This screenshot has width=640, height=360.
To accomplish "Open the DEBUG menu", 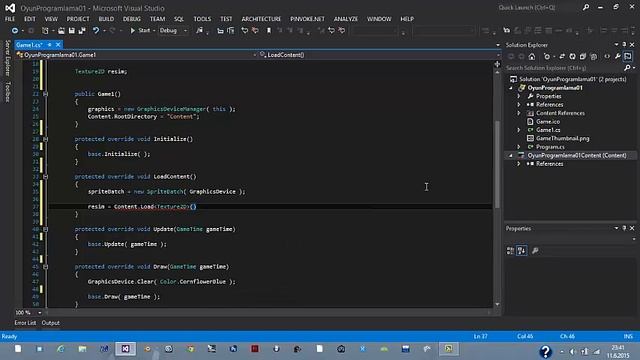I will pyautogui.click(x=132, y=19).
